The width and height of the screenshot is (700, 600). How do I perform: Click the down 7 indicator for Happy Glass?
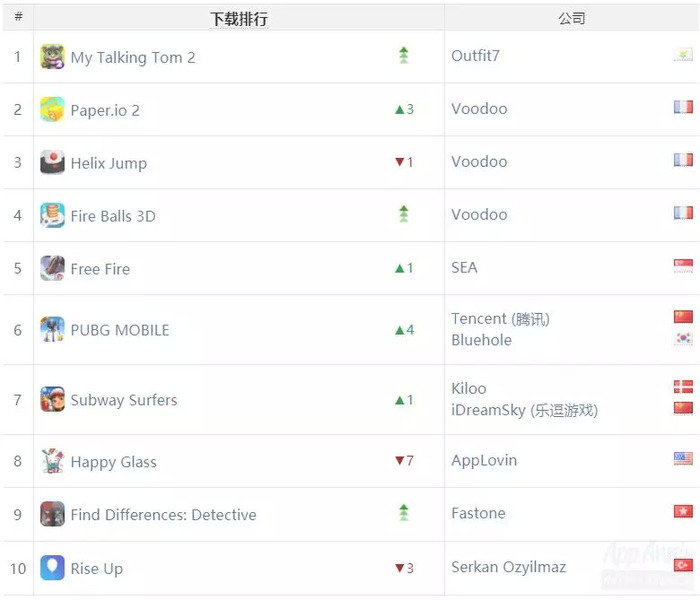pyautogui.click(x=404, y=460)
